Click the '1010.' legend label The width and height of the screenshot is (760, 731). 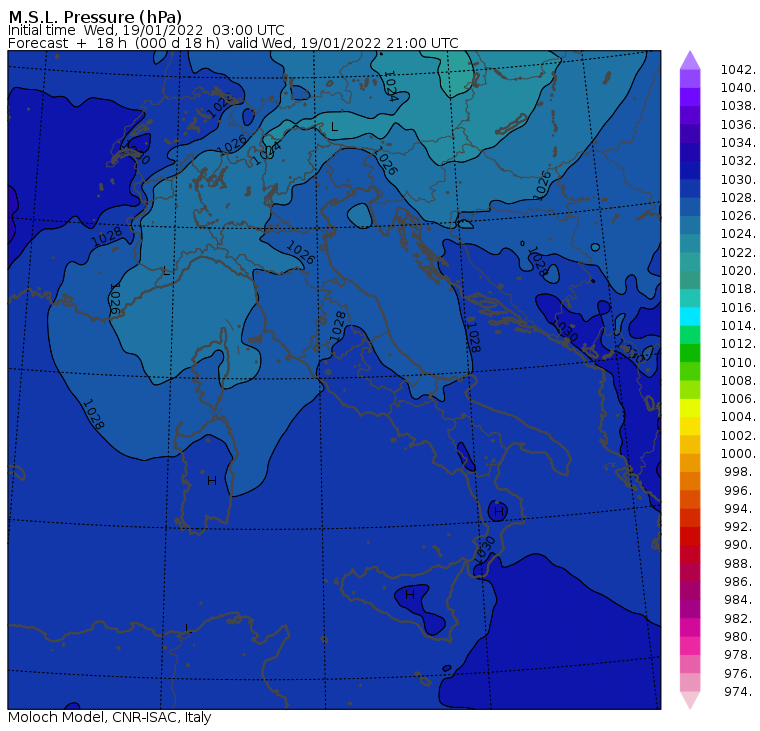(738, 363)
